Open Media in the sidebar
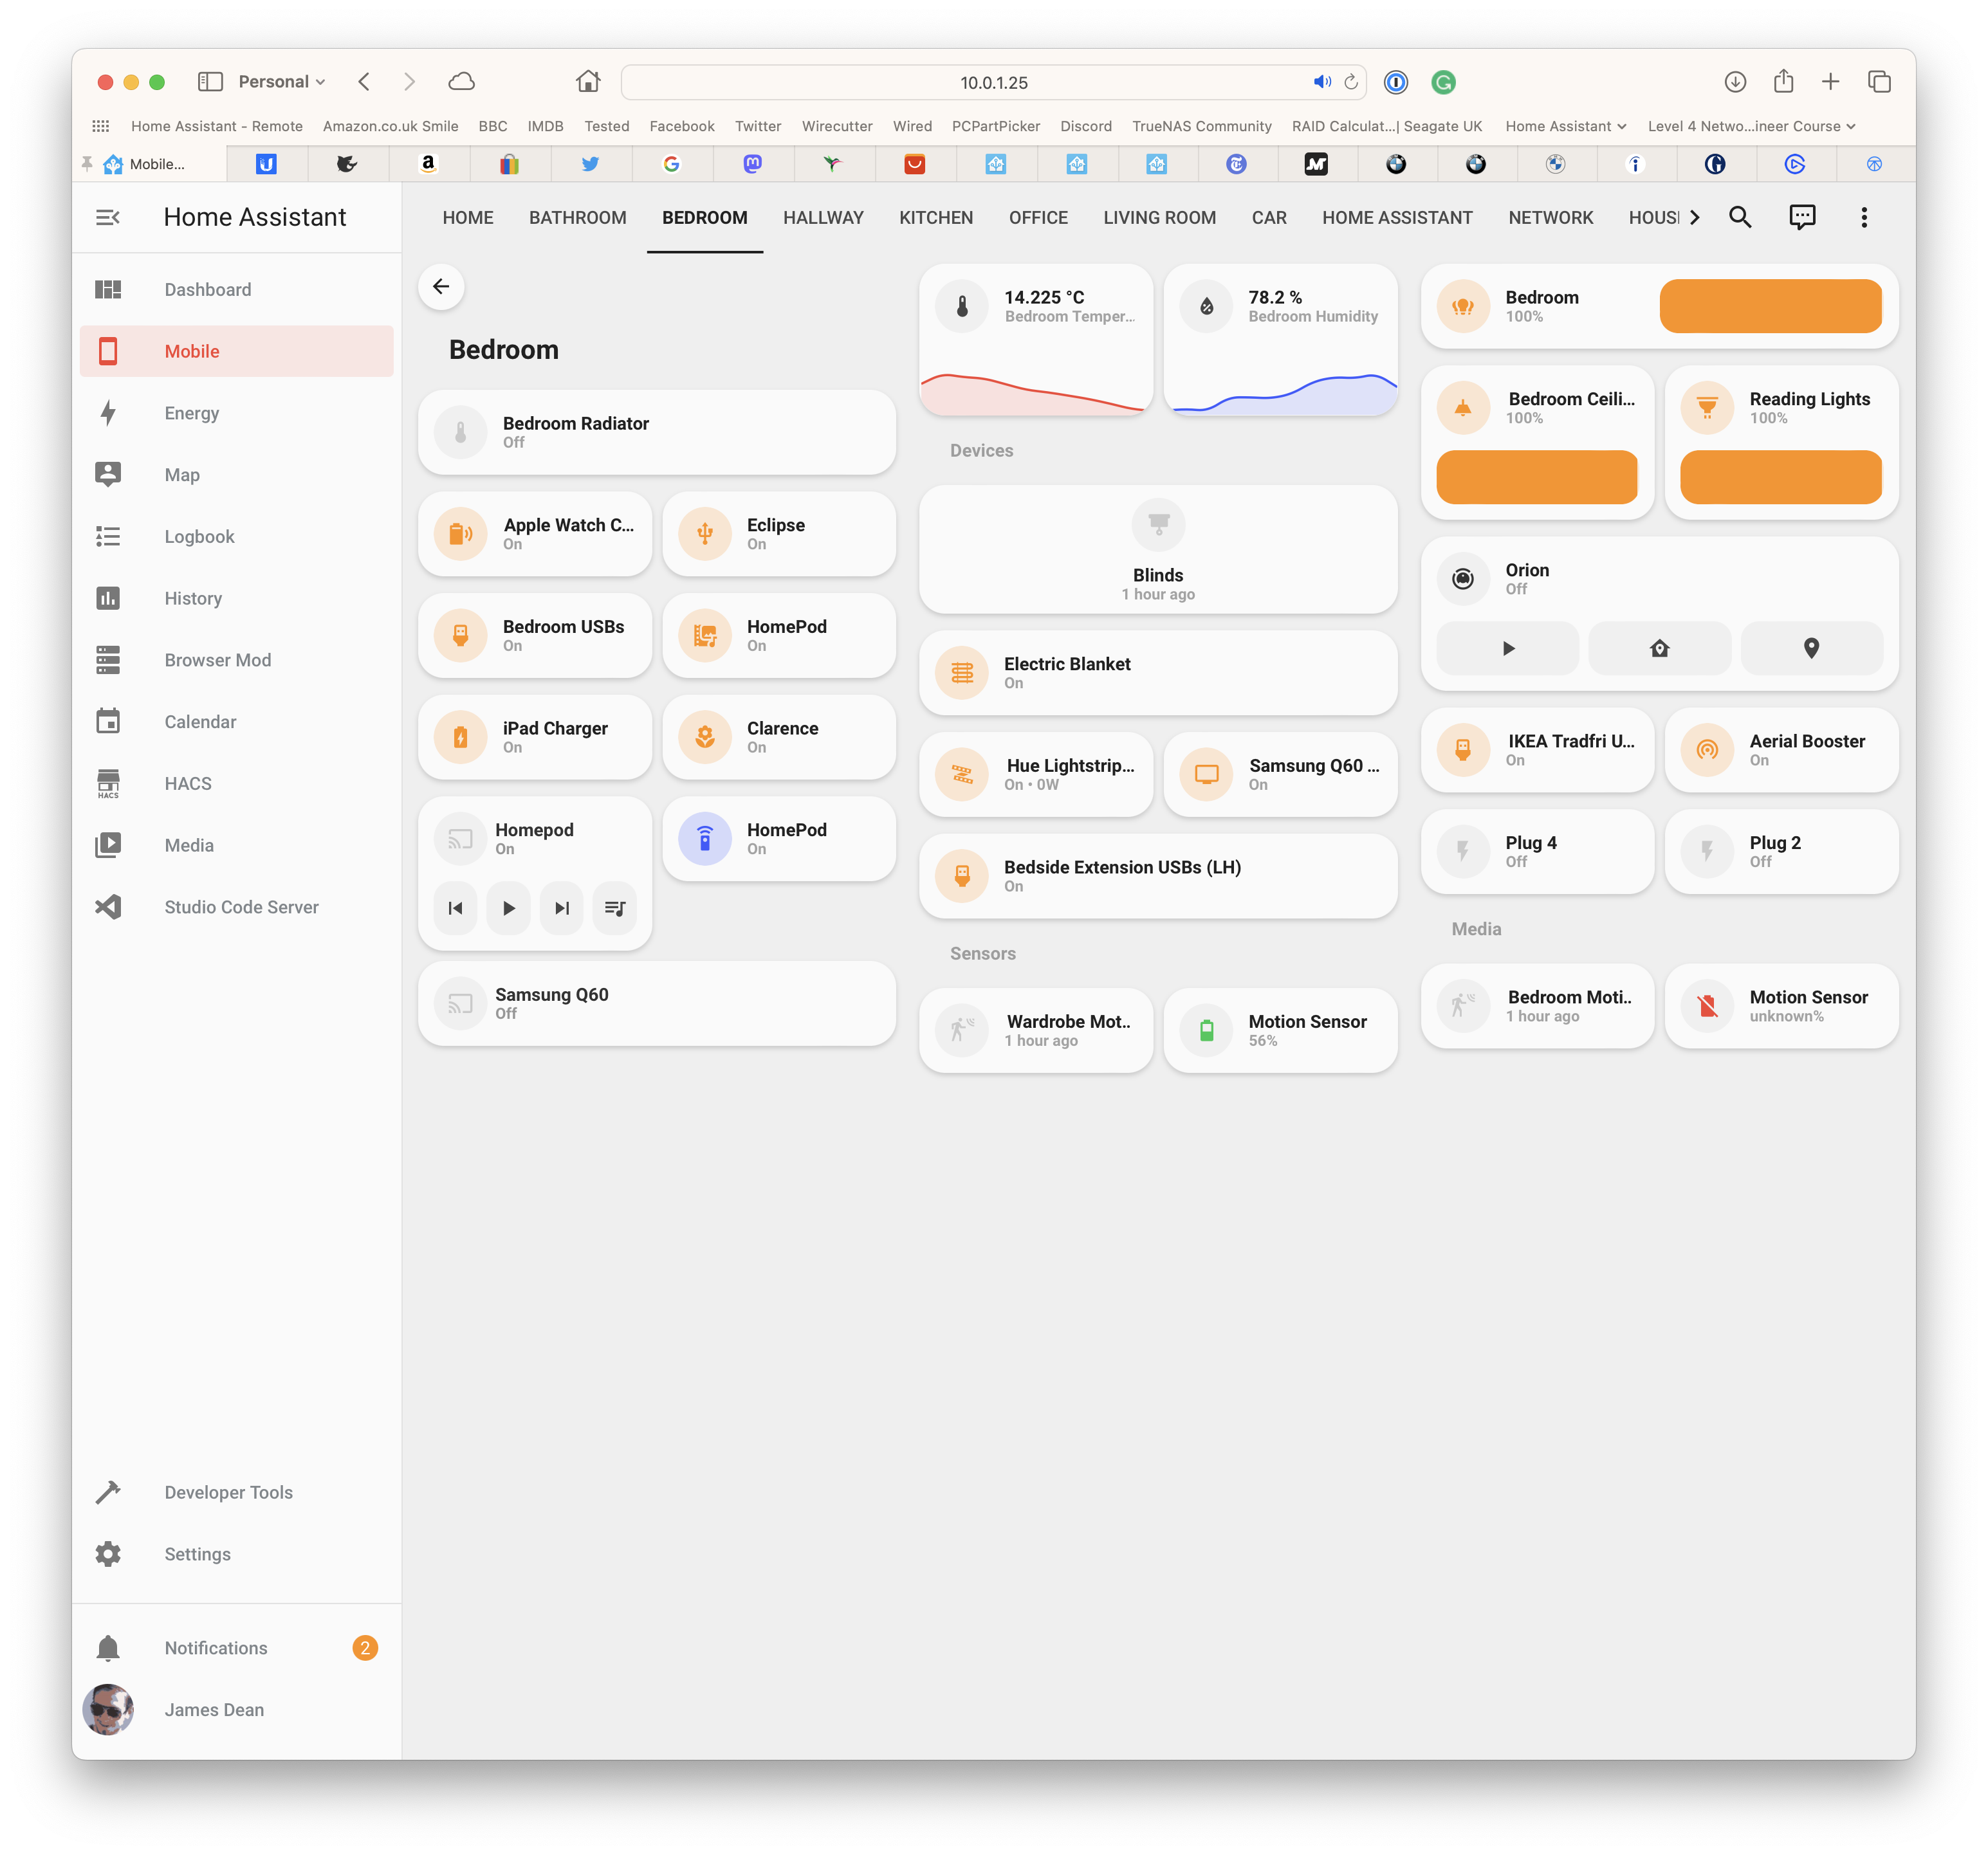This screenshot has width=1988, height=1855. pyautogui.click(x=237, y=845)
